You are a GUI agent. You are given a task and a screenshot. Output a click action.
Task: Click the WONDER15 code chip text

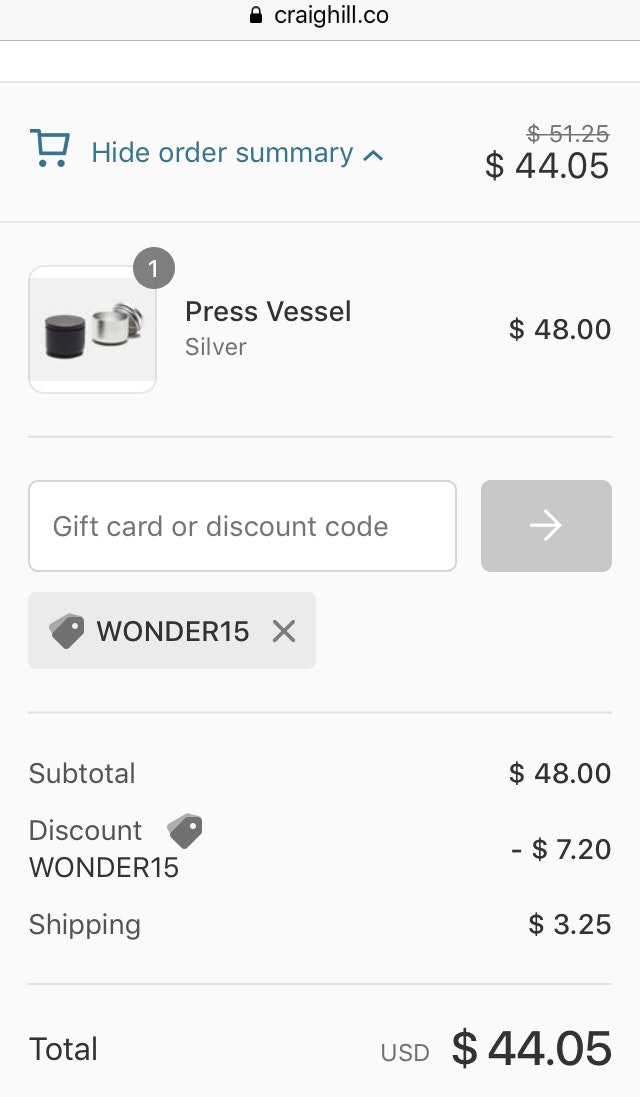(172, 631)
